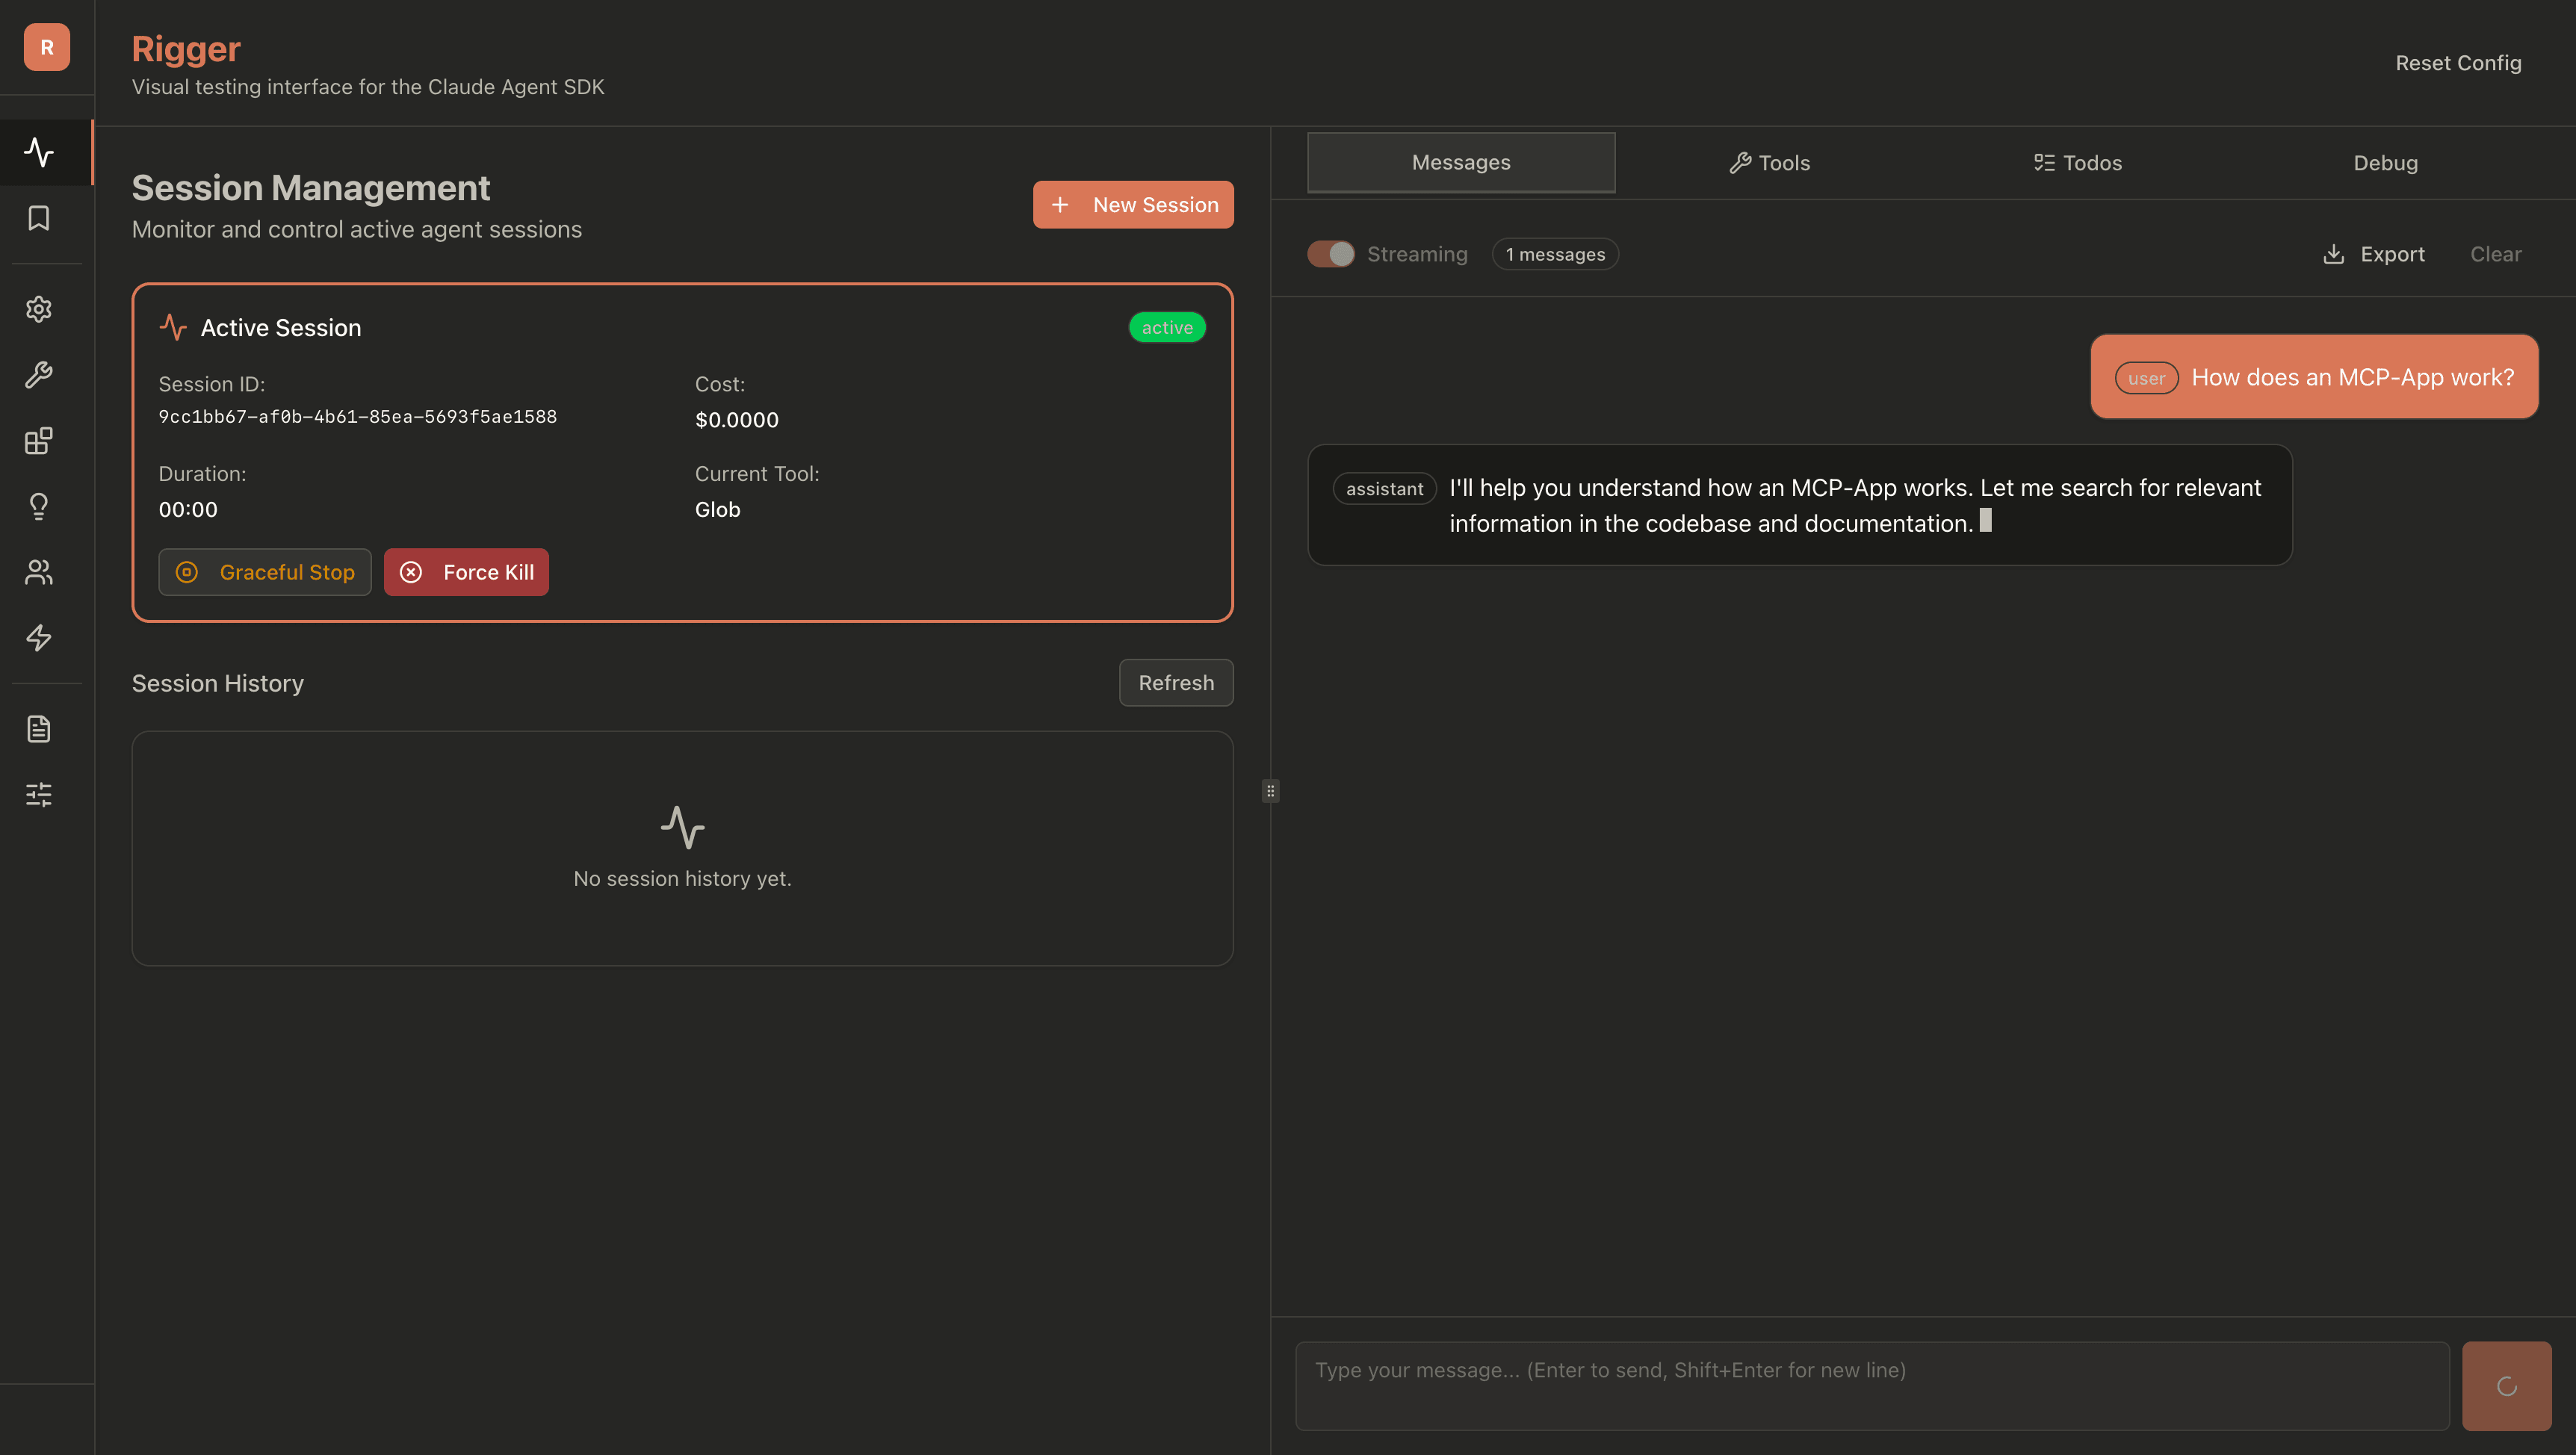This screenshot has width=2576, height=1455.
Task: Focus the message input text field
Action: [1871, 1385]
